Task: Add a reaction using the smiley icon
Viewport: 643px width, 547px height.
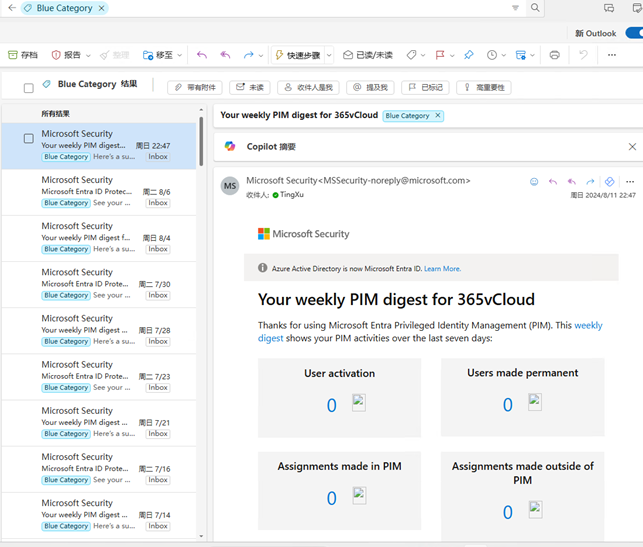Action: (534, 182)
